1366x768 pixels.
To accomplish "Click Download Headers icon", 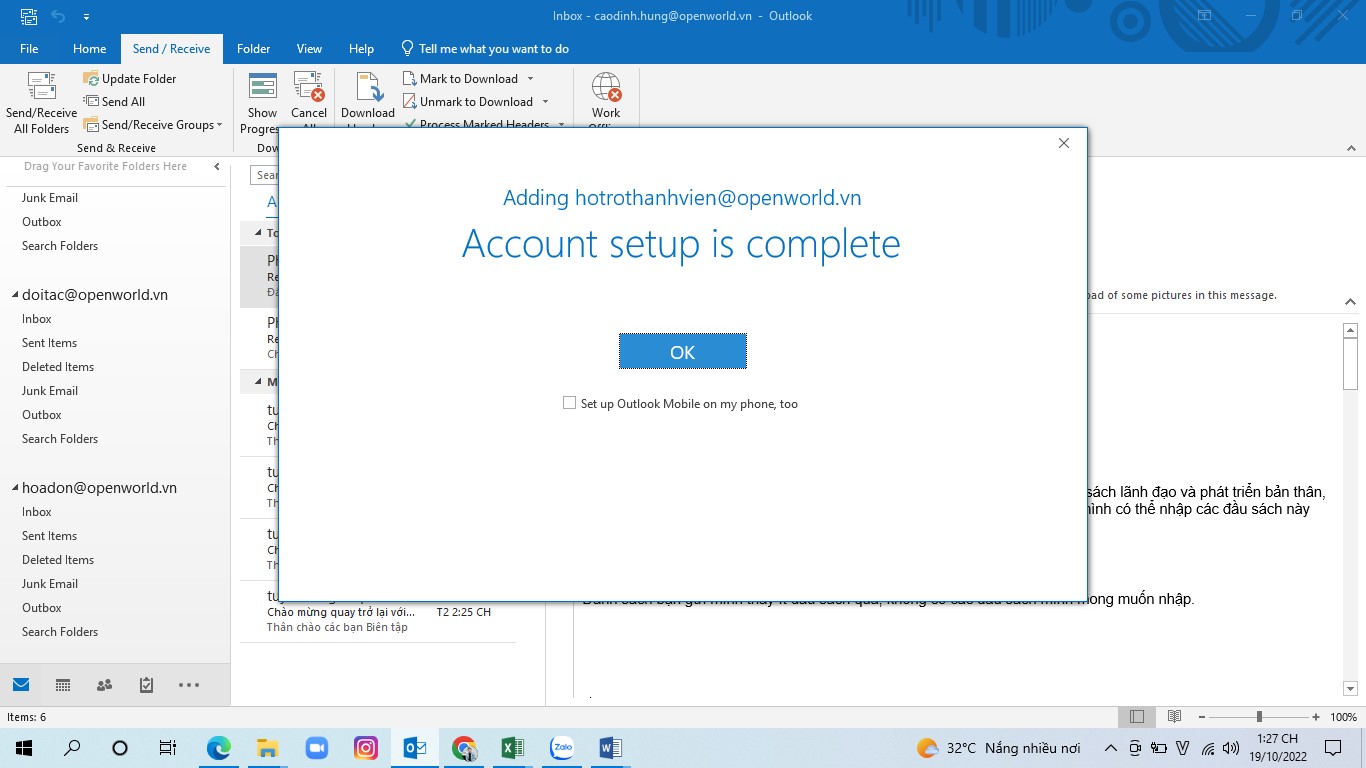I will tap(368, 86).
